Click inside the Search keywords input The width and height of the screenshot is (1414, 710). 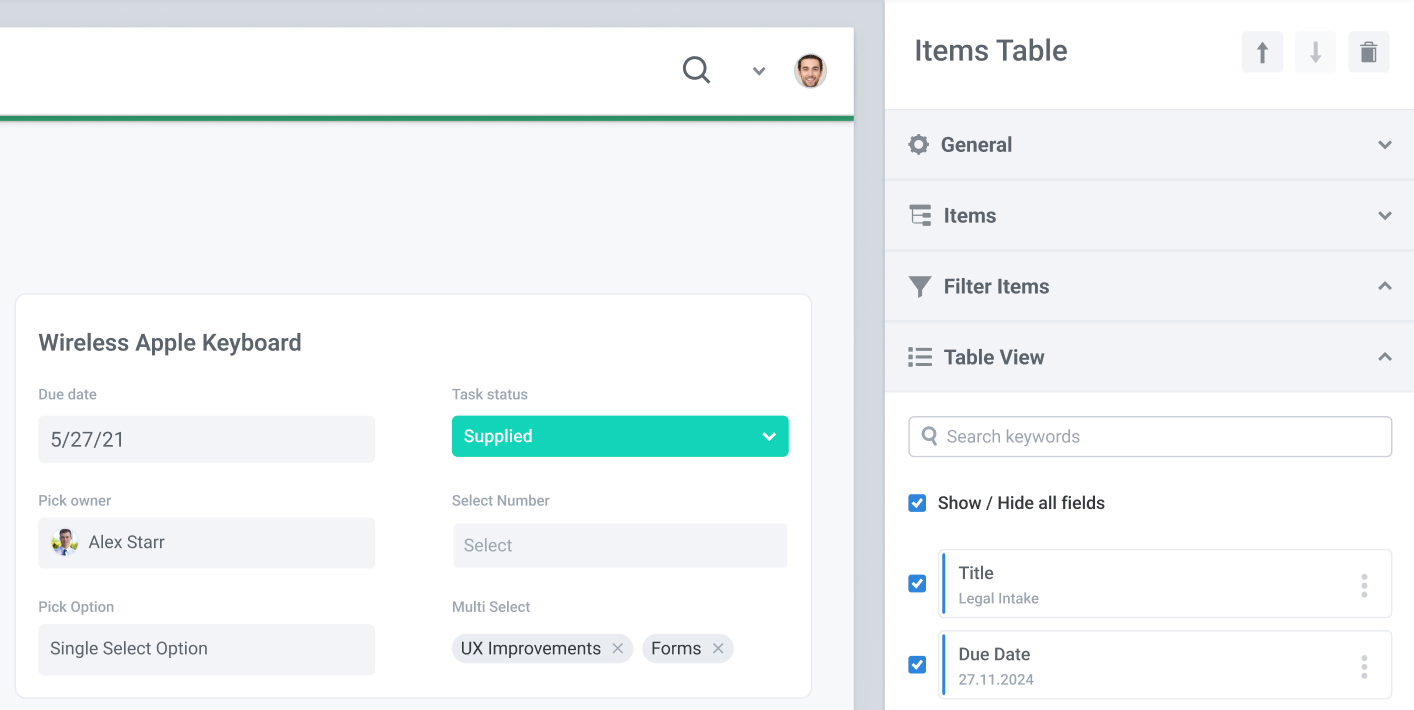pos(1100,436)
